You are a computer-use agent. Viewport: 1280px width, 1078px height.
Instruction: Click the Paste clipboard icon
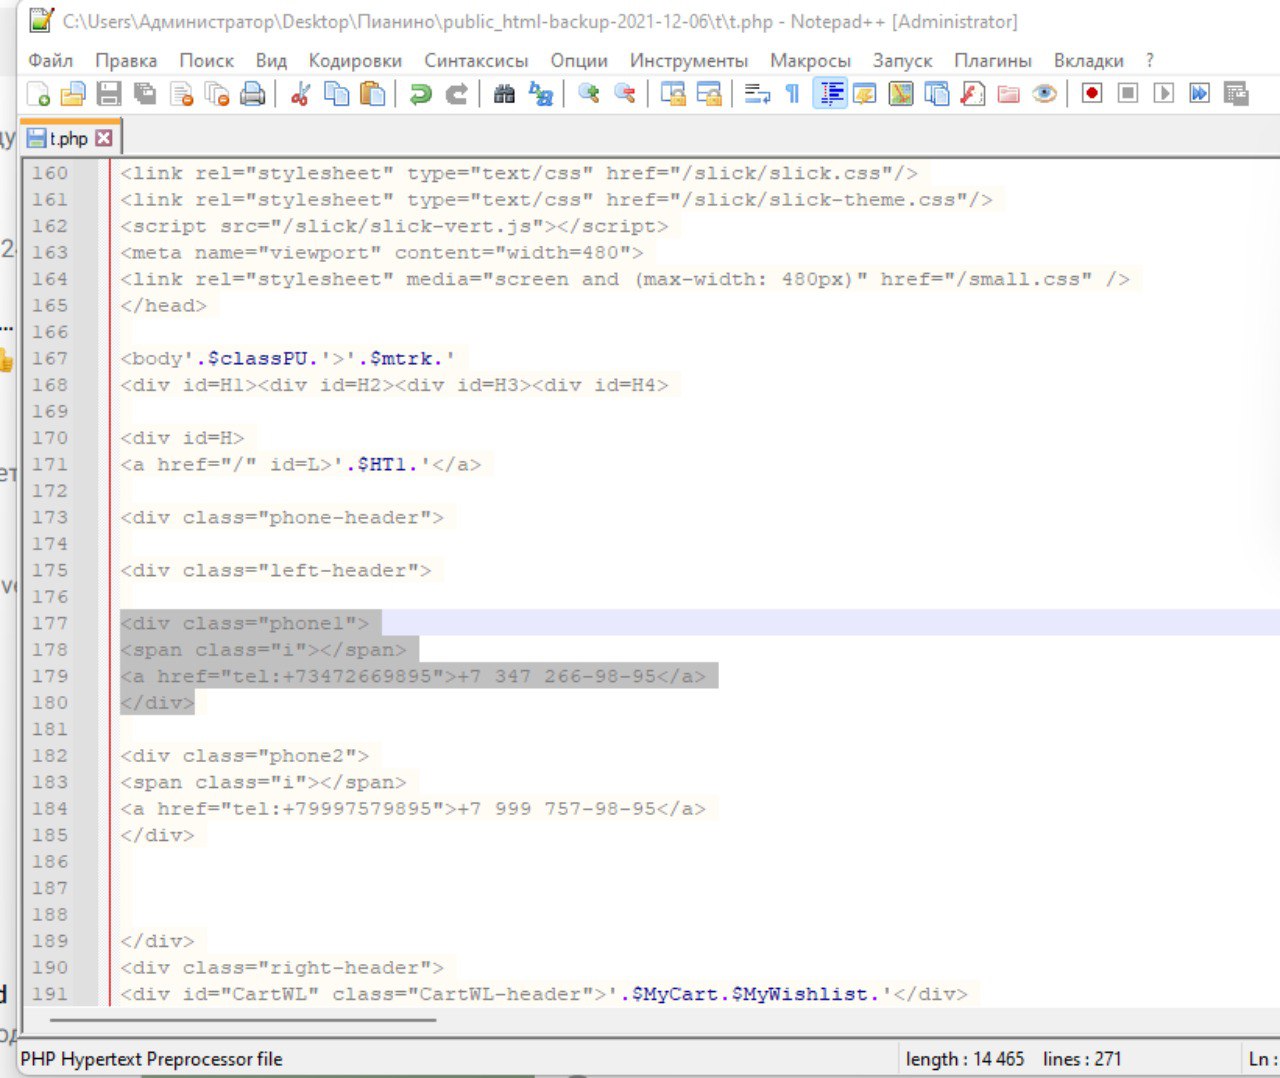pyautogui.click(x=372, y=94)
